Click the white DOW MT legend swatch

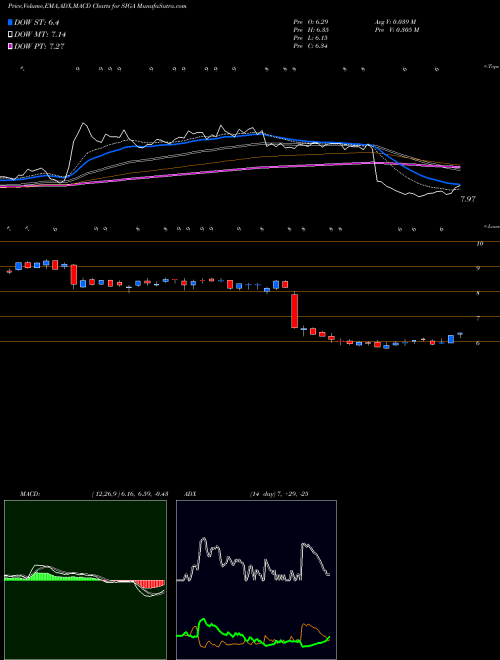(11, 34)
